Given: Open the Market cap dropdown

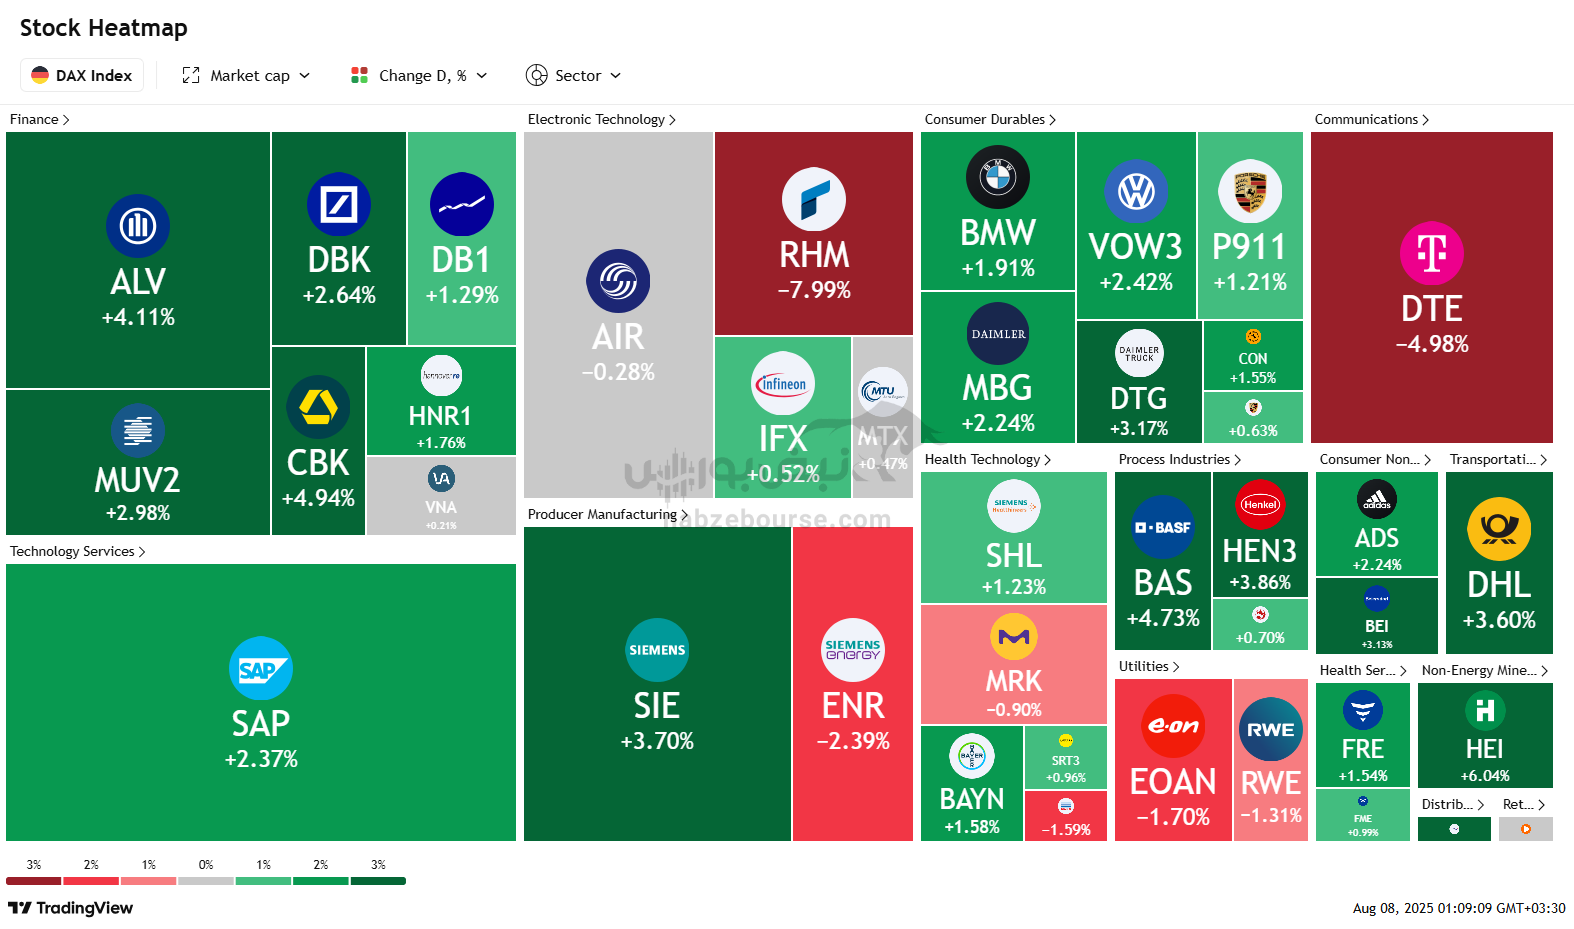Looking at the screenshot, I should (x=246, y=75).
